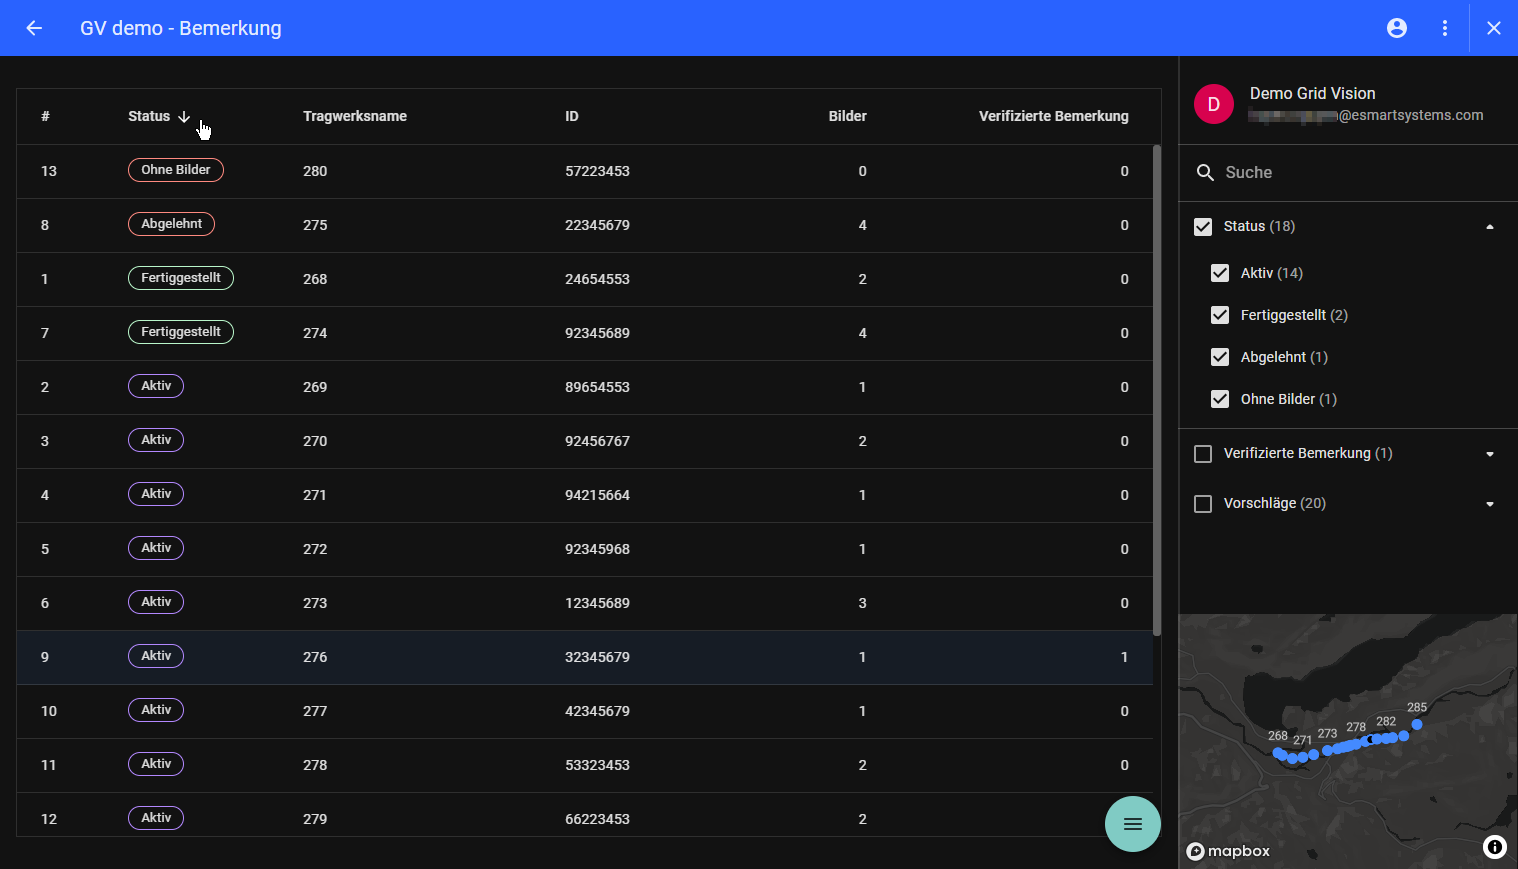Click the teal floating menu button

click(1132, 824)
